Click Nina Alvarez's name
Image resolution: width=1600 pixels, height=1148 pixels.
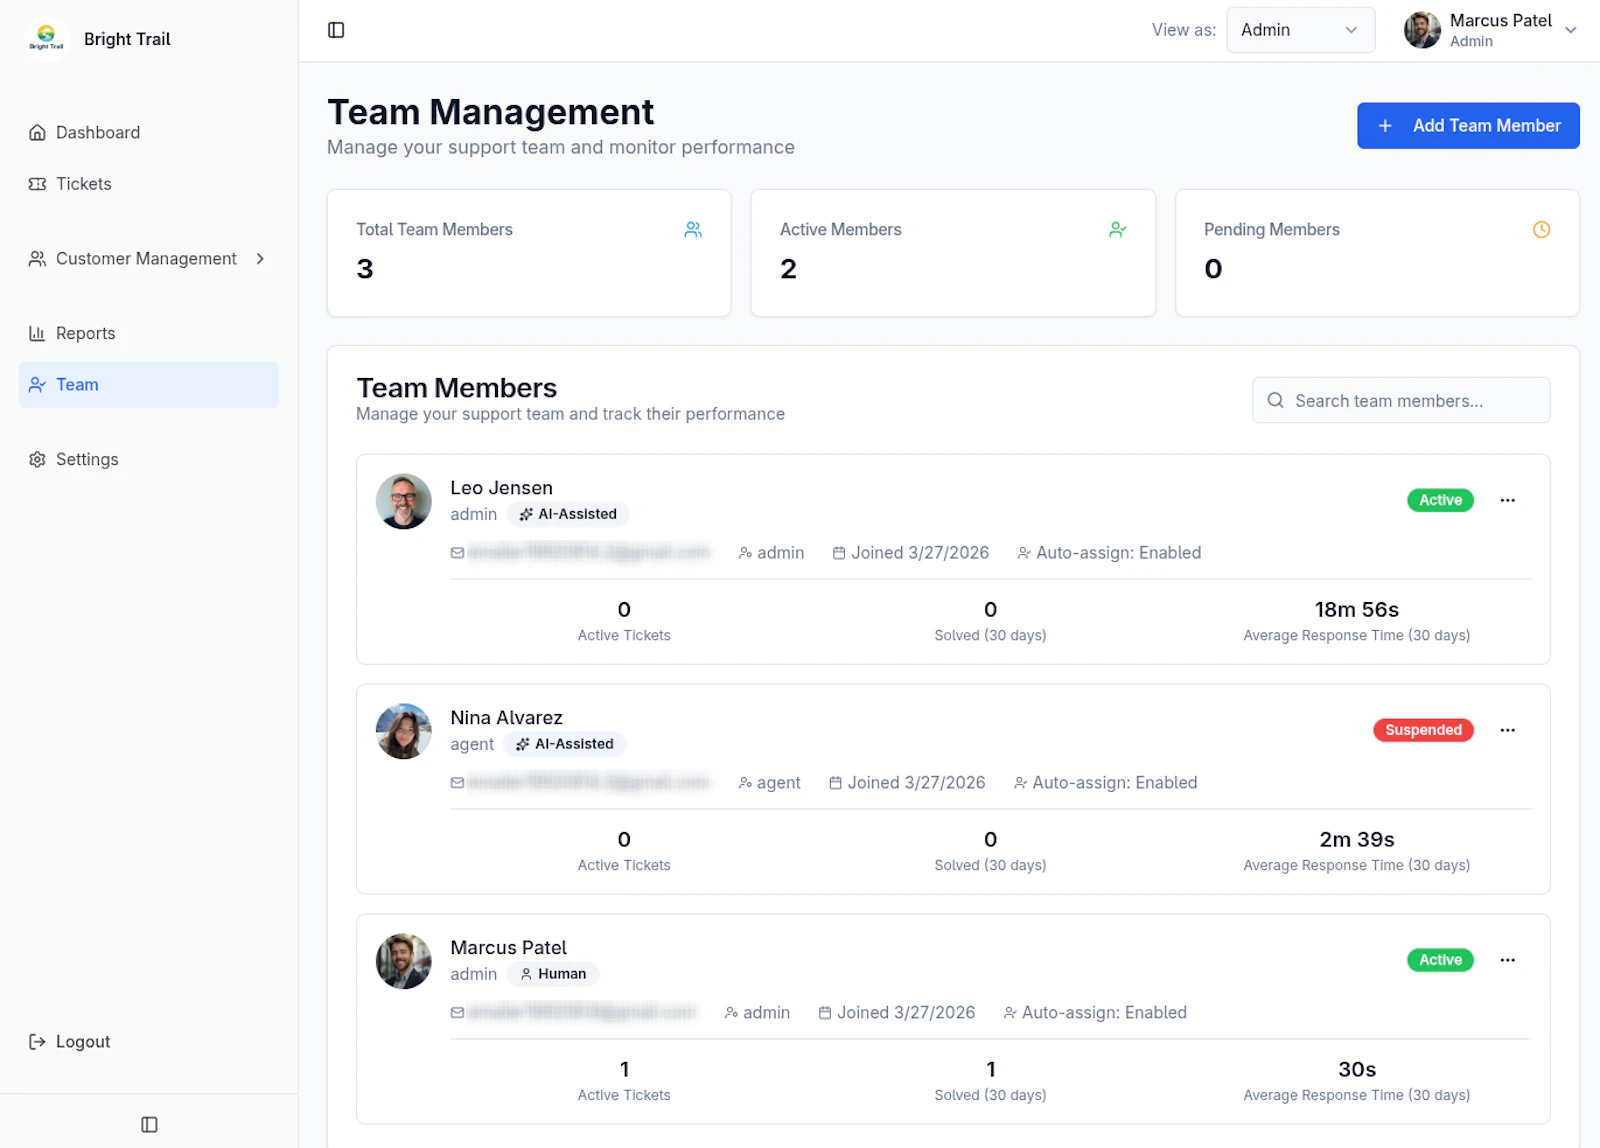tap(506, 718)
